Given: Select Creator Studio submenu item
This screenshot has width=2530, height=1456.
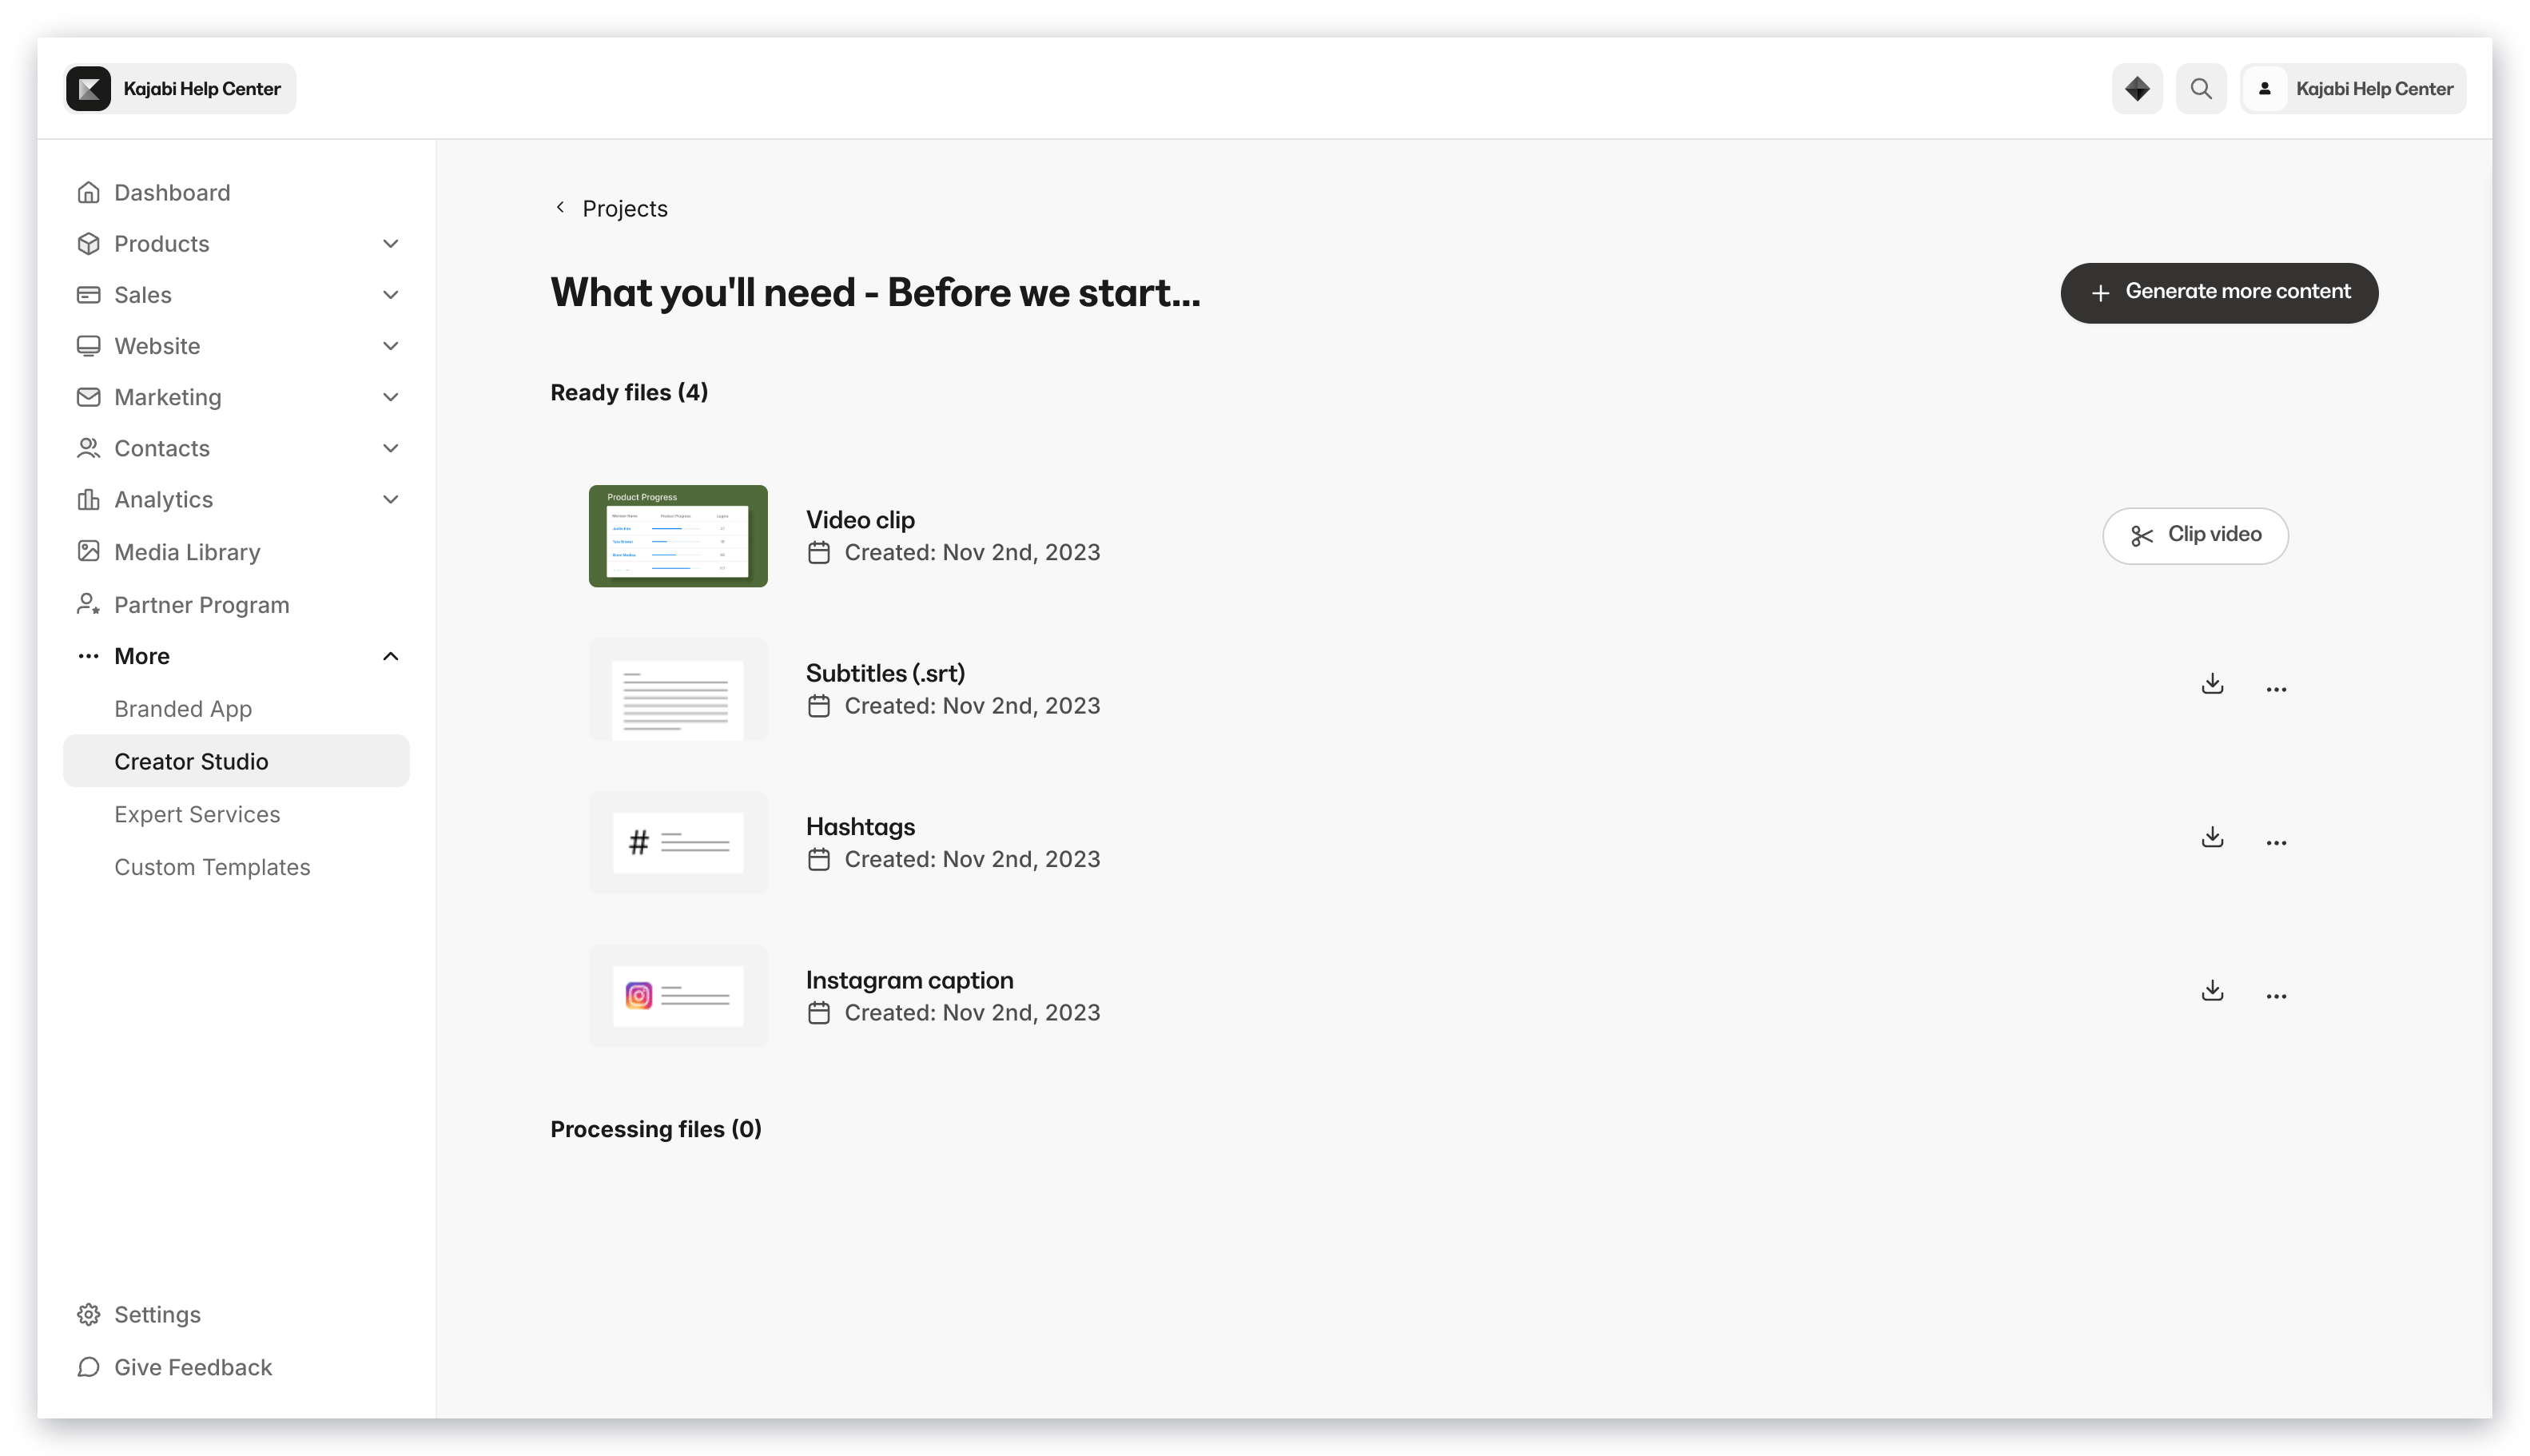Looking at the screenshot, I should [236, 761].
